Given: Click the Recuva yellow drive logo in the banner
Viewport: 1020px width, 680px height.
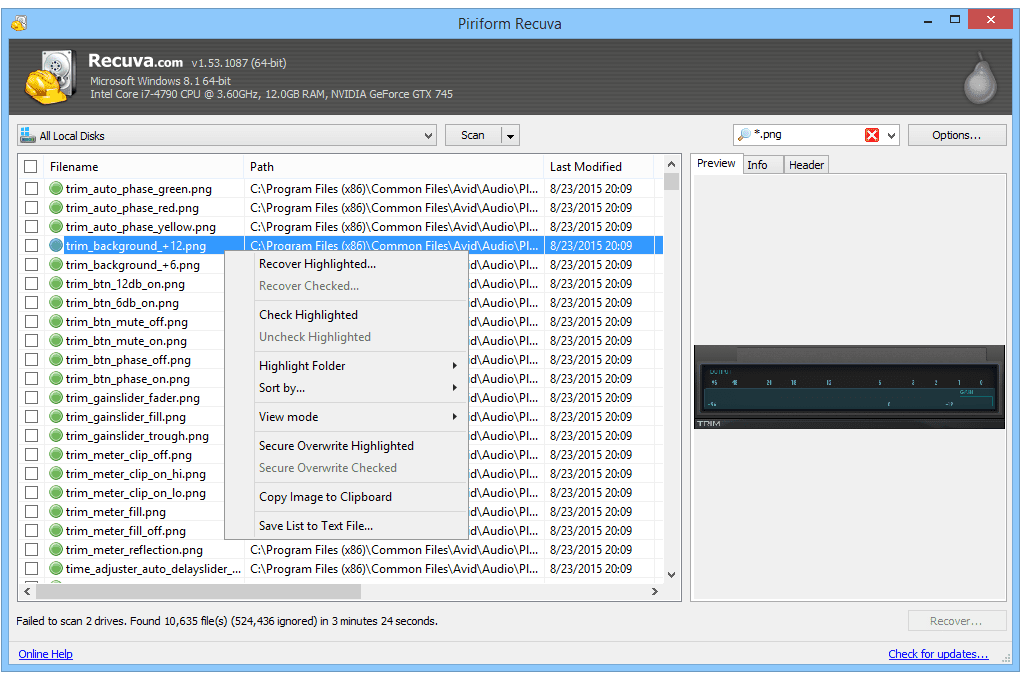Looking at the screenshot, I should [x=50, y=75].
